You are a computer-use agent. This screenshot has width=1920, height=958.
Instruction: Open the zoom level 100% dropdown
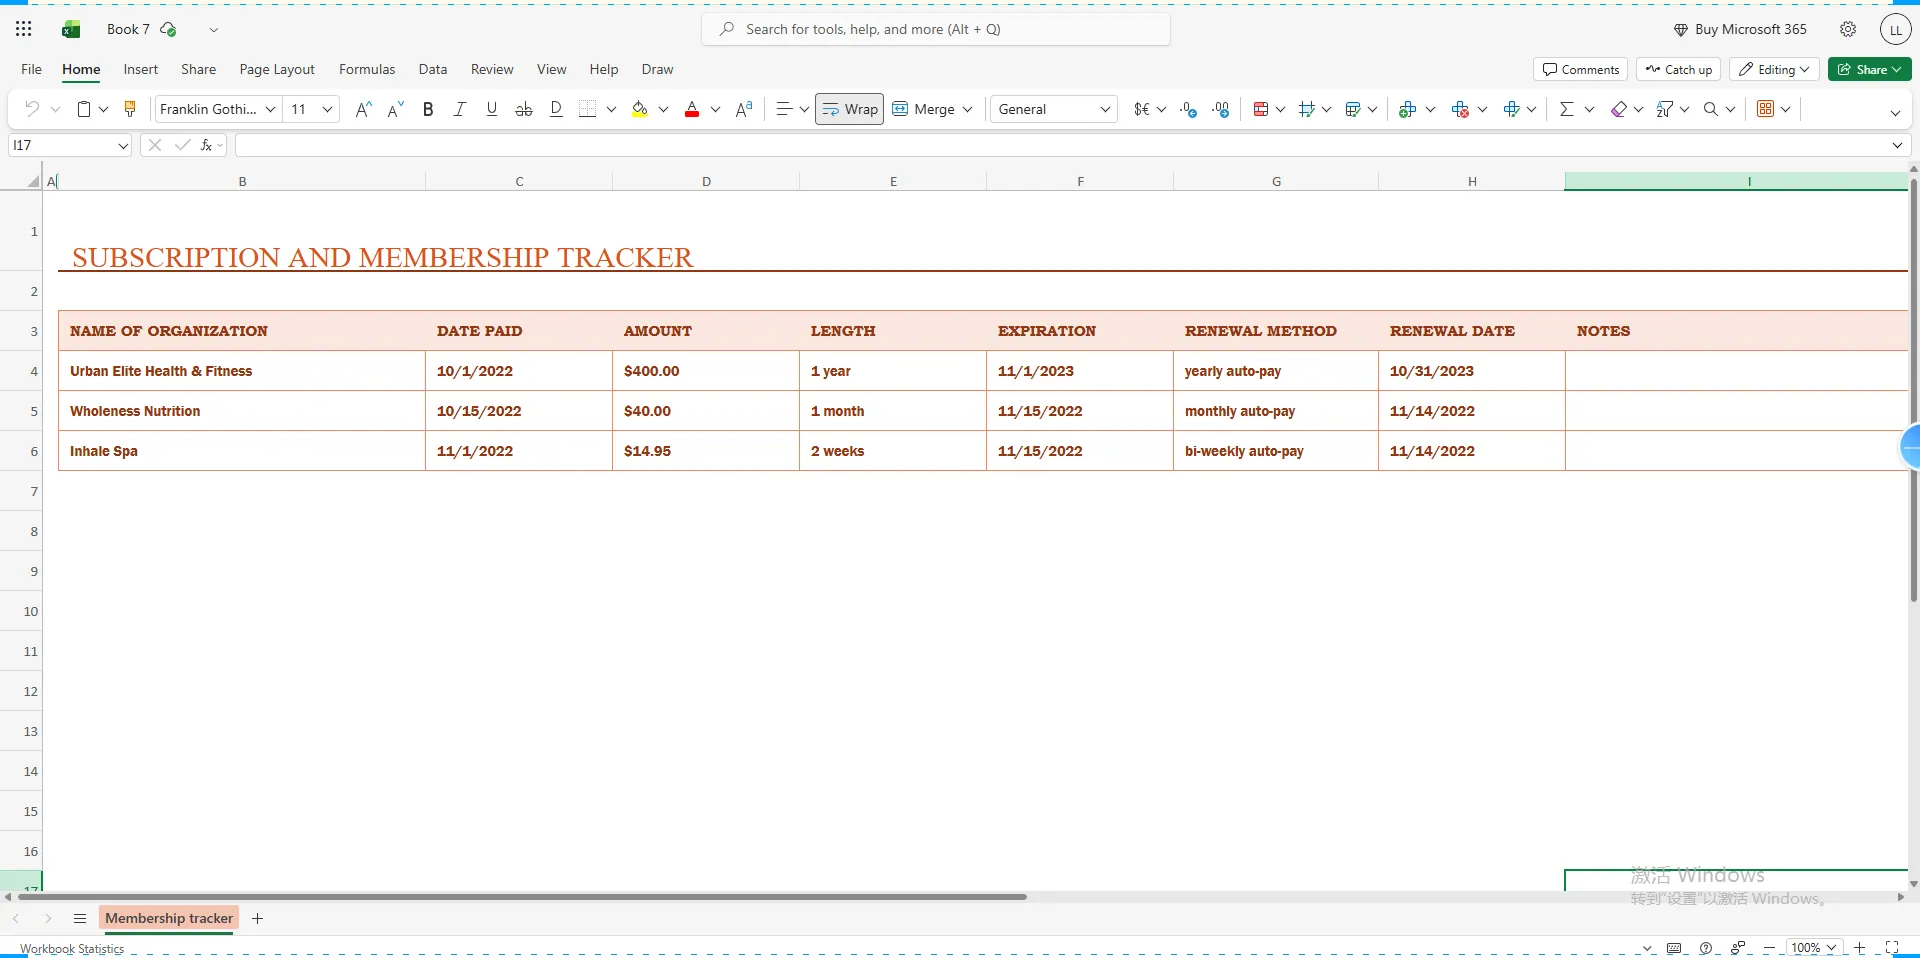[x=1813, y=947]
